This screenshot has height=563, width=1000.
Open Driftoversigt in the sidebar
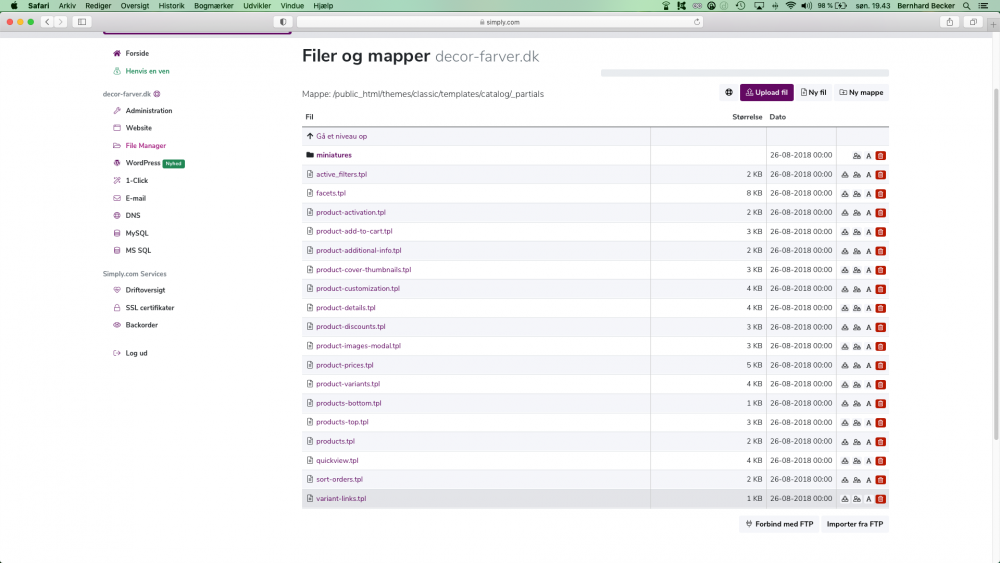[x=145, y=290]
